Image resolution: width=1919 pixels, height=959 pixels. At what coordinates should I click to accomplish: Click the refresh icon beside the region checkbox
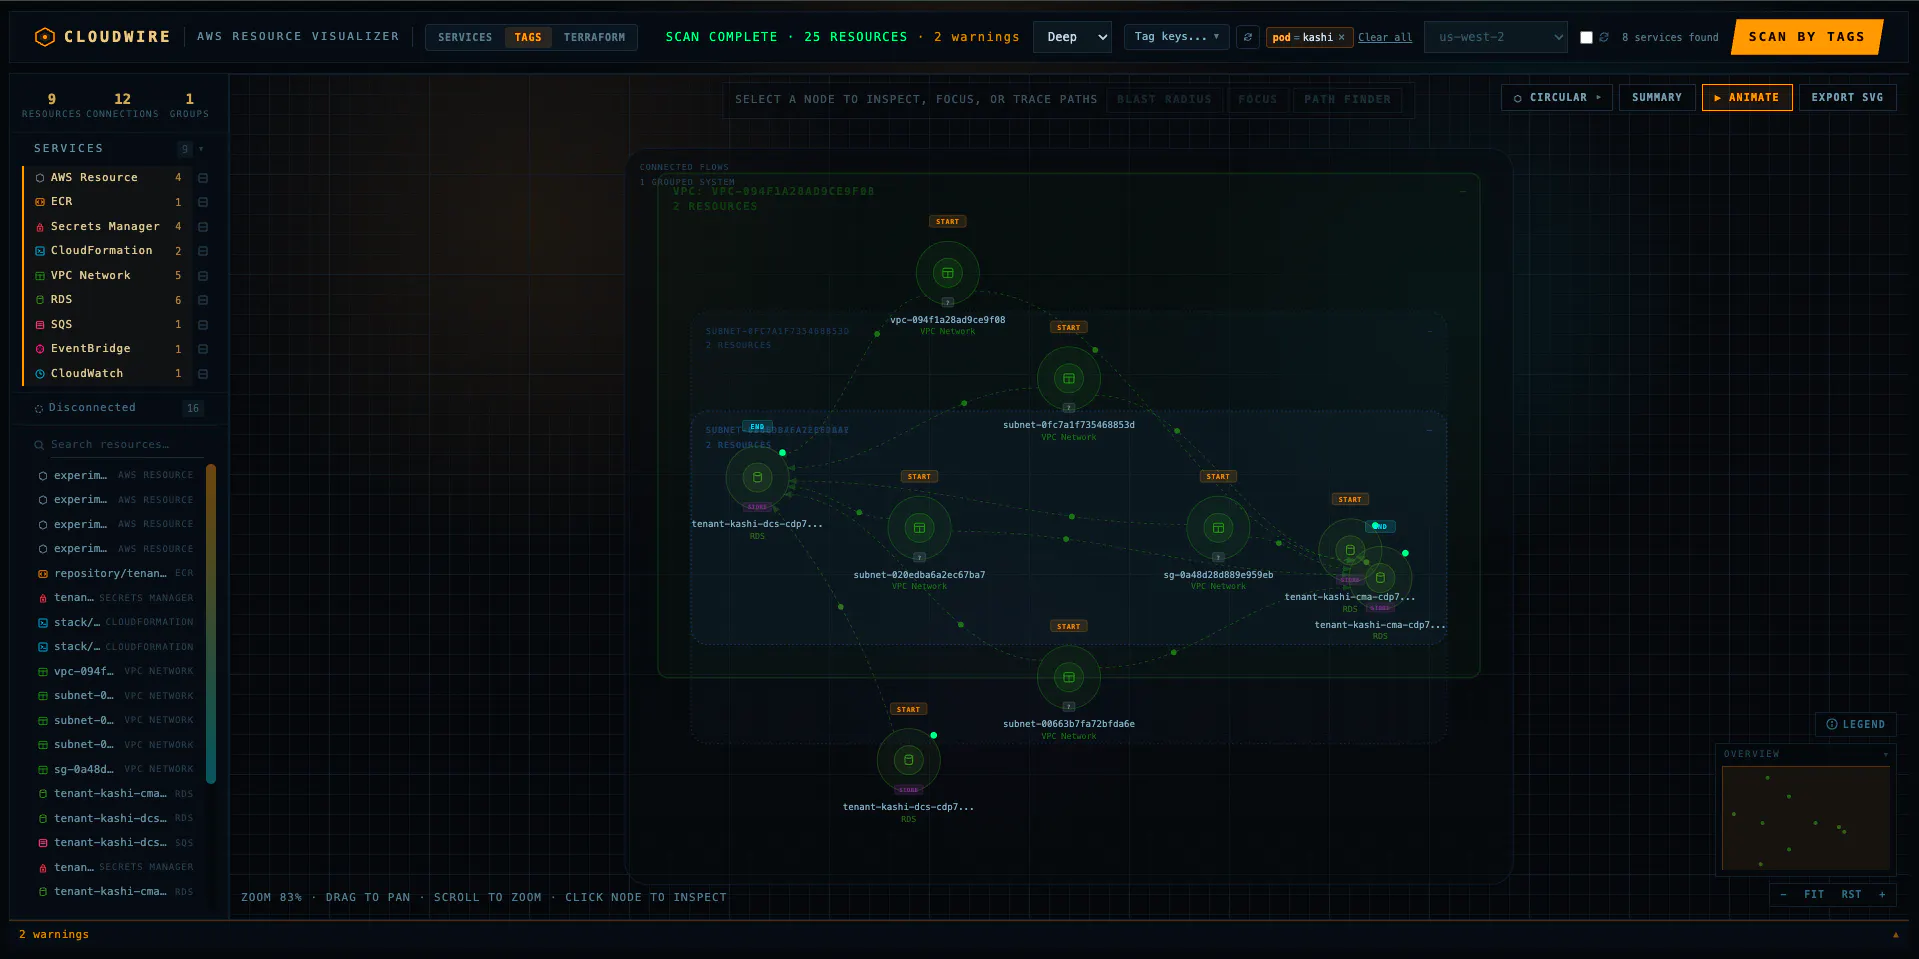point(1604,37)
